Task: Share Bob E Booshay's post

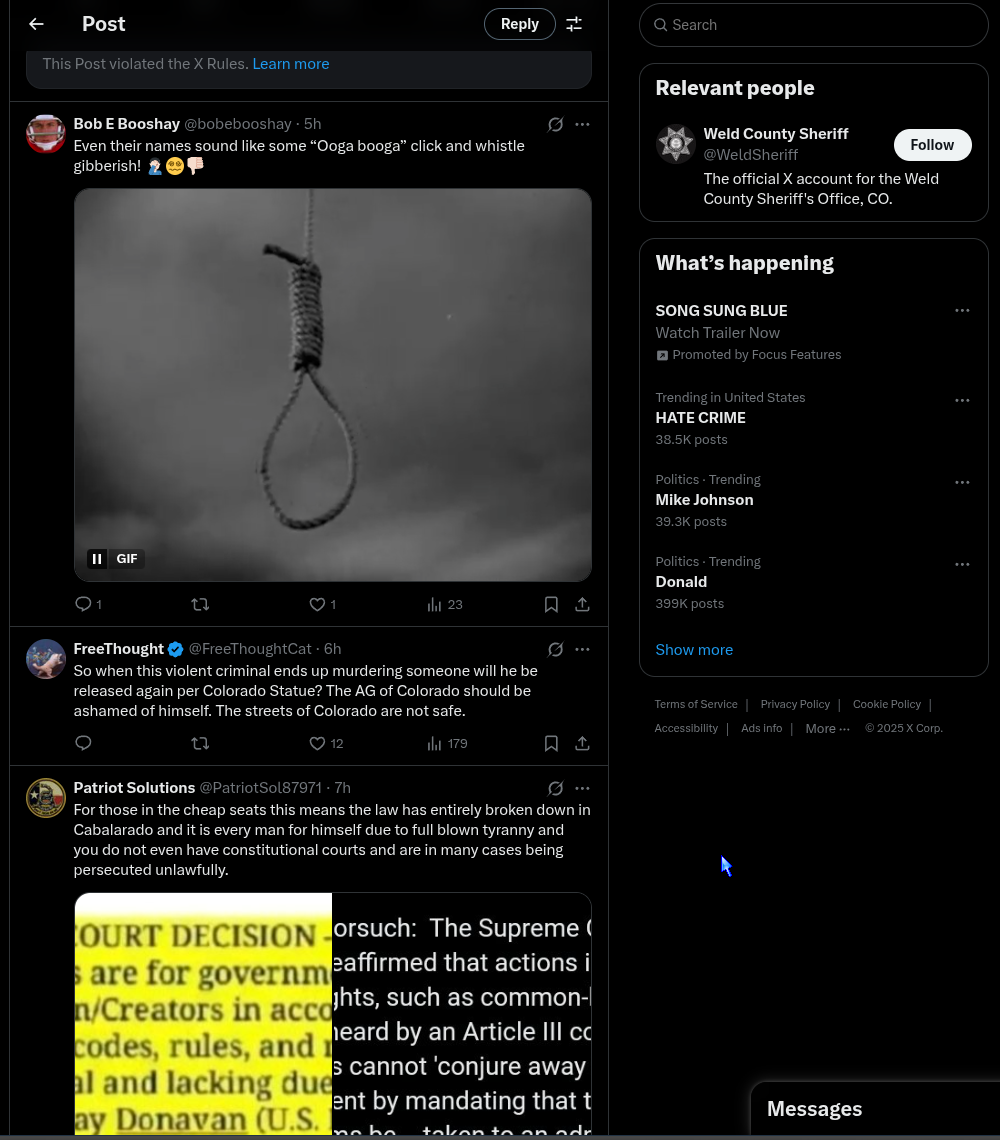Action: 582,604
